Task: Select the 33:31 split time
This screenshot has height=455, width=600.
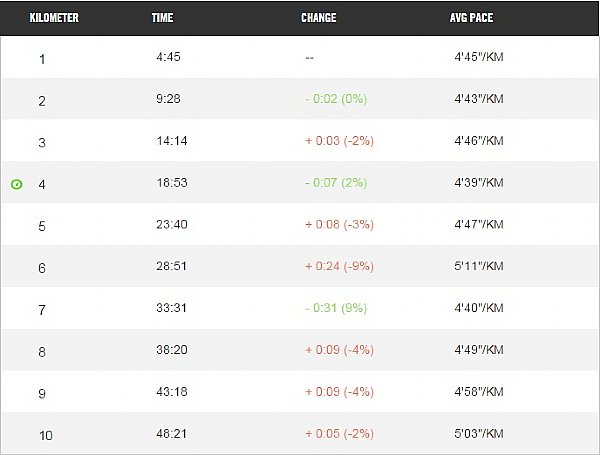Action: (171, 308)
